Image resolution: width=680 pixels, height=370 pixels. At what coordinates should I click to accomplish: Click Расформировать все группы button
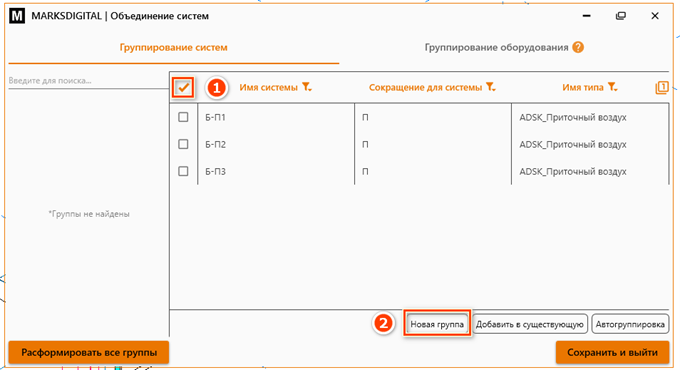(x=89, y=352)
